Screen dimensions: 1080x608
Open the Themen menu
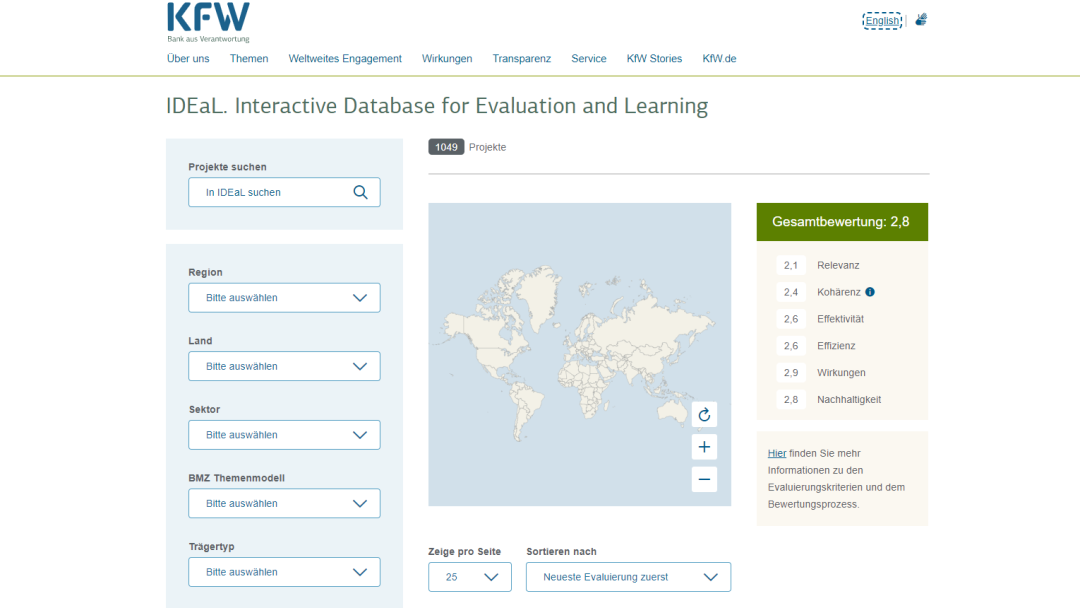coord(249,59)
